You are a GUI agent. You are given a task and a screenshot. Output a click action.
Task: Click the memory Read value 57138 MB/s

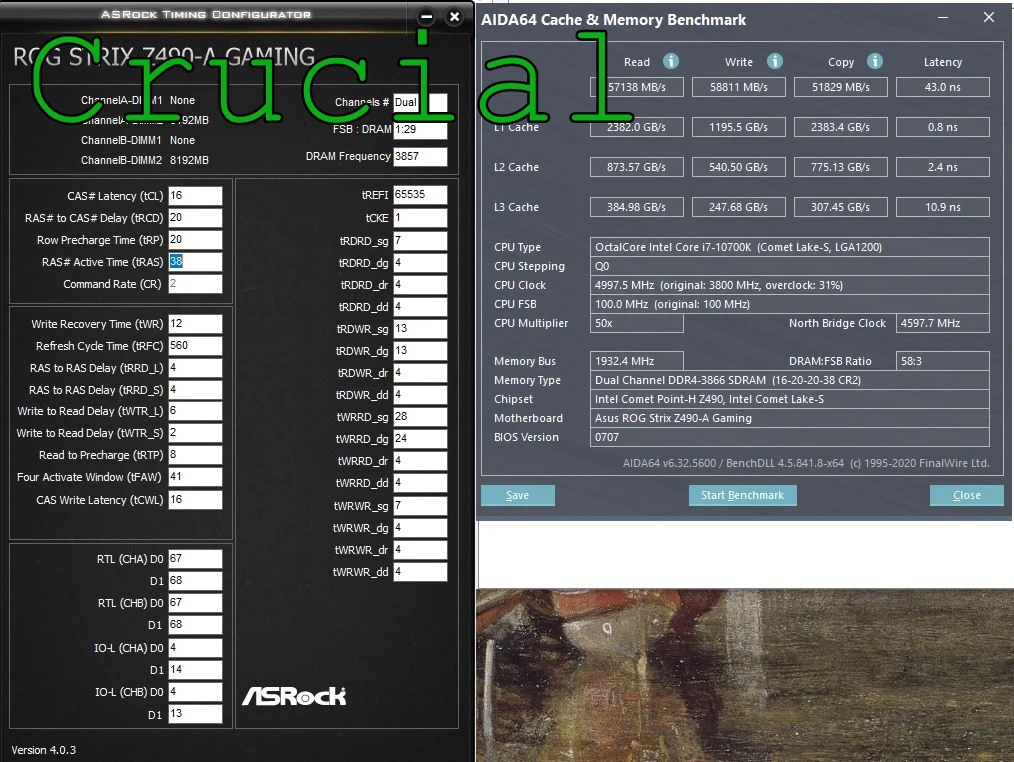(636, 87)
